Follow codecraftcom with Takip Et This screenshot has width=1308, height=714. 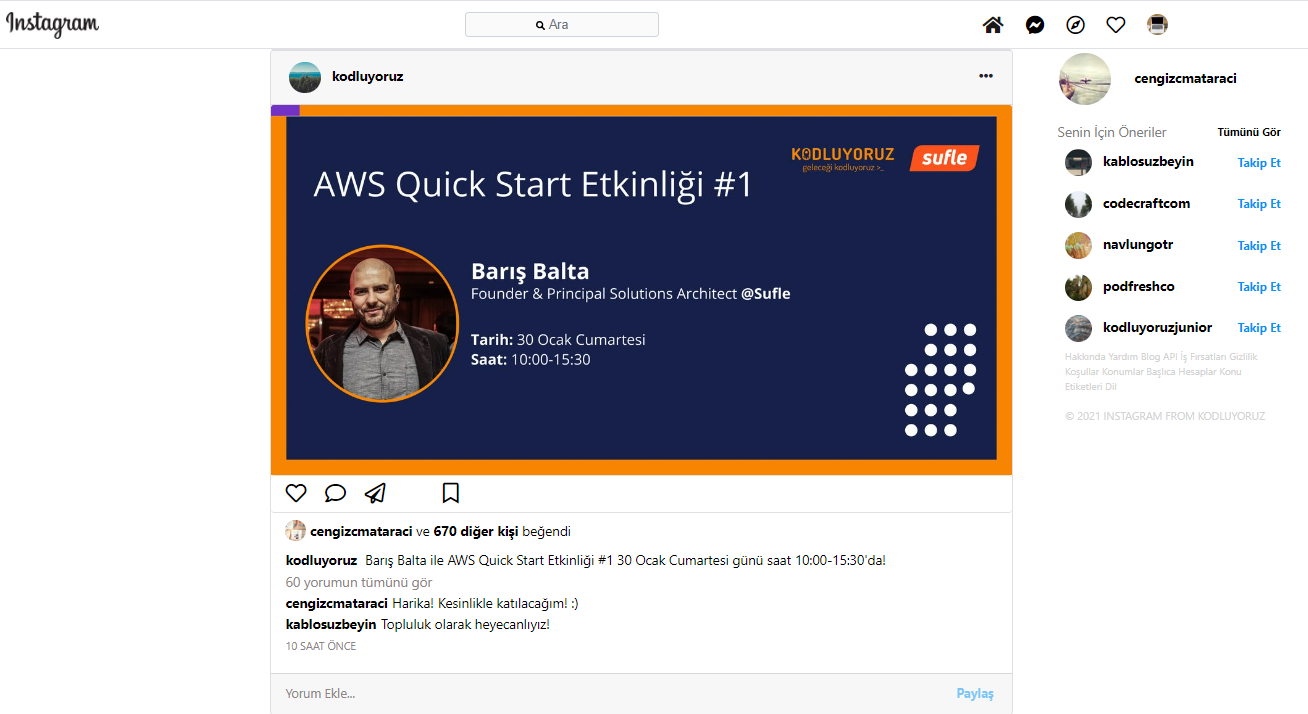(x=1259, y=204)
